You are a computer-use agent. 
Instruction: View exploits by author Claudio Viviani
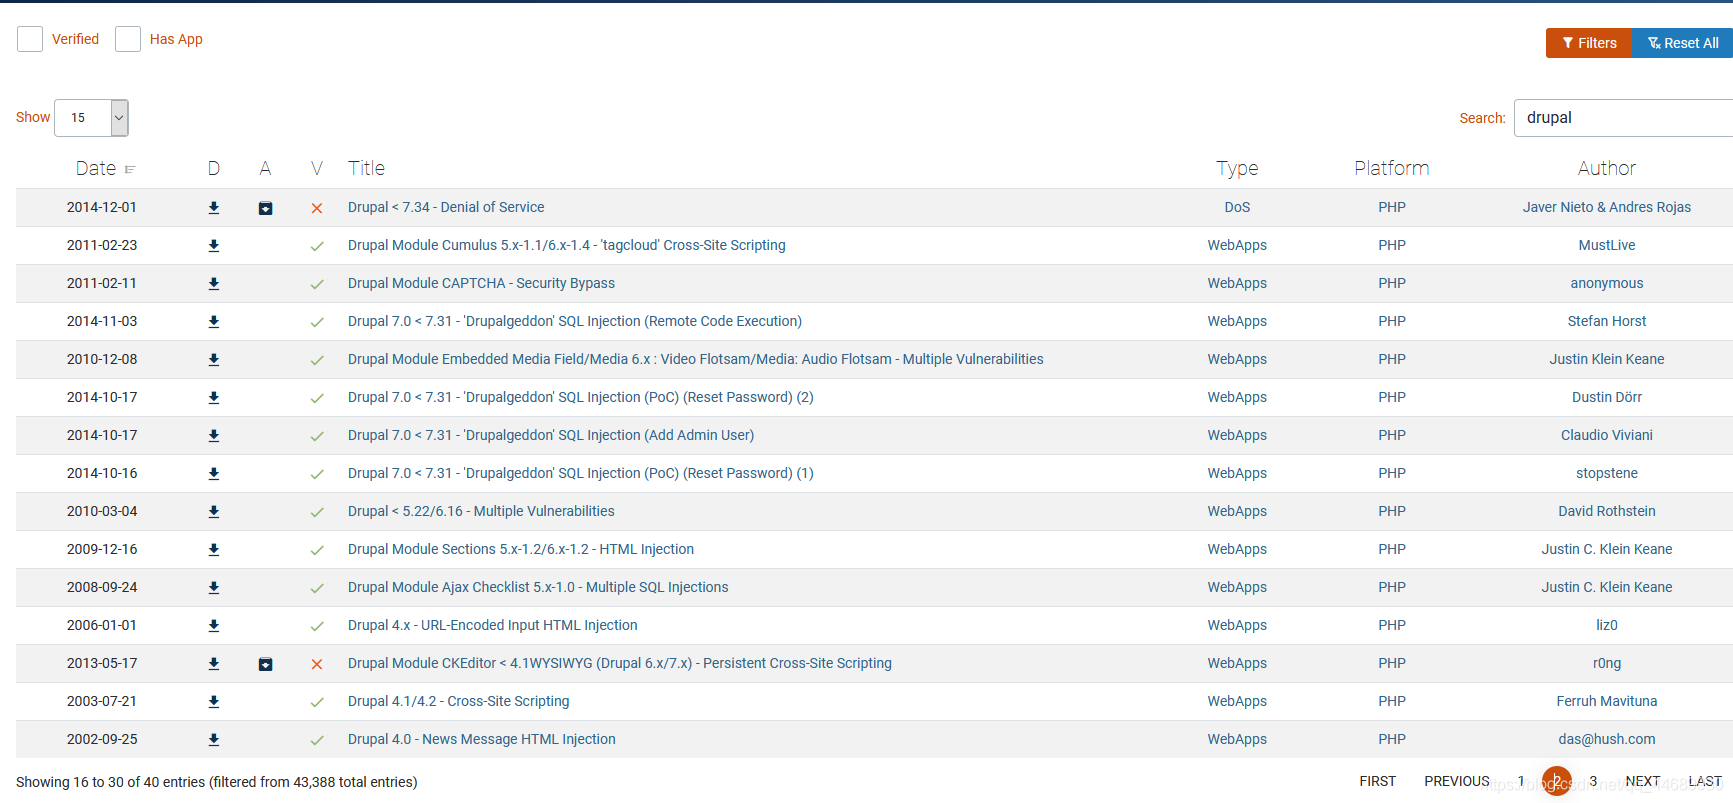click(1607, 435)
